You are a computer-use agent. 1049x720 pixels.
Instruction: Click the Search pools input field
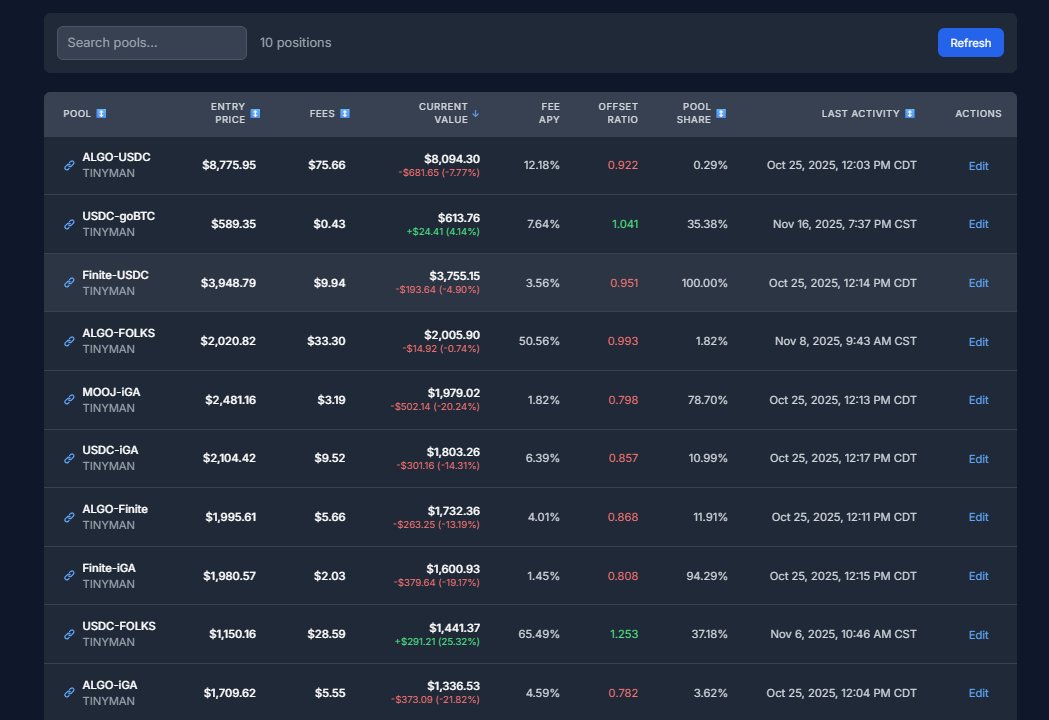click(x=151, y=42)
